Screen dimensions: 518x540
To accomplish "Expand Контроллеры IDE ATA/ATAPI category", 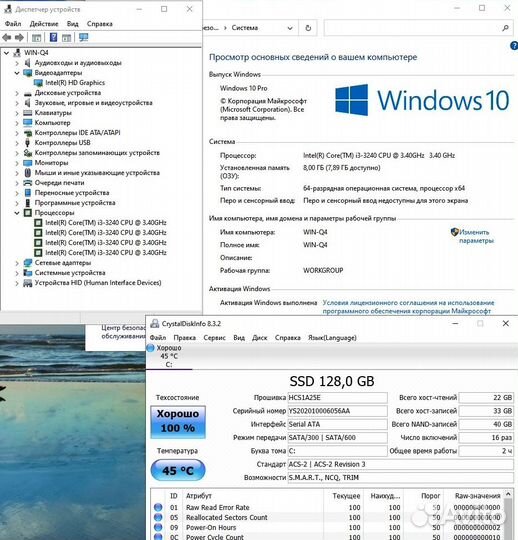I will point(17,133).
